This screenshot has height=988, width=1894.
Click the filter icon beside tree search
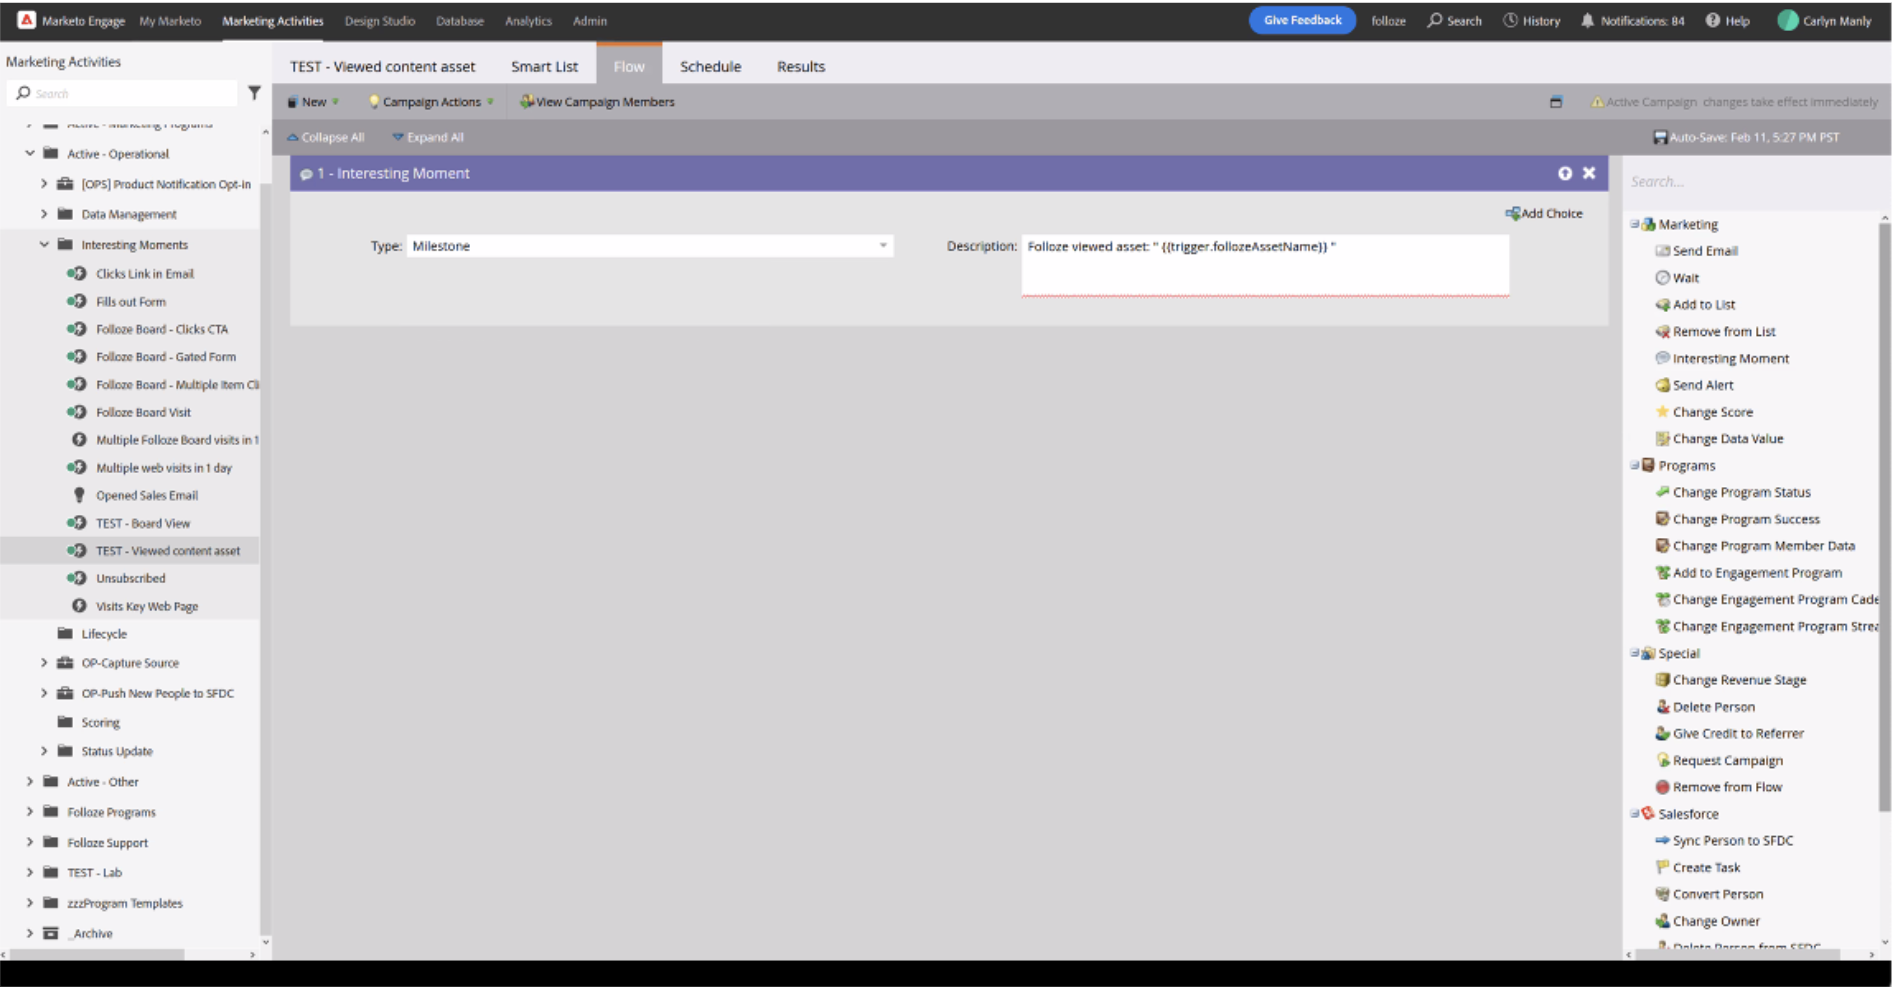(x=254, y=93)
